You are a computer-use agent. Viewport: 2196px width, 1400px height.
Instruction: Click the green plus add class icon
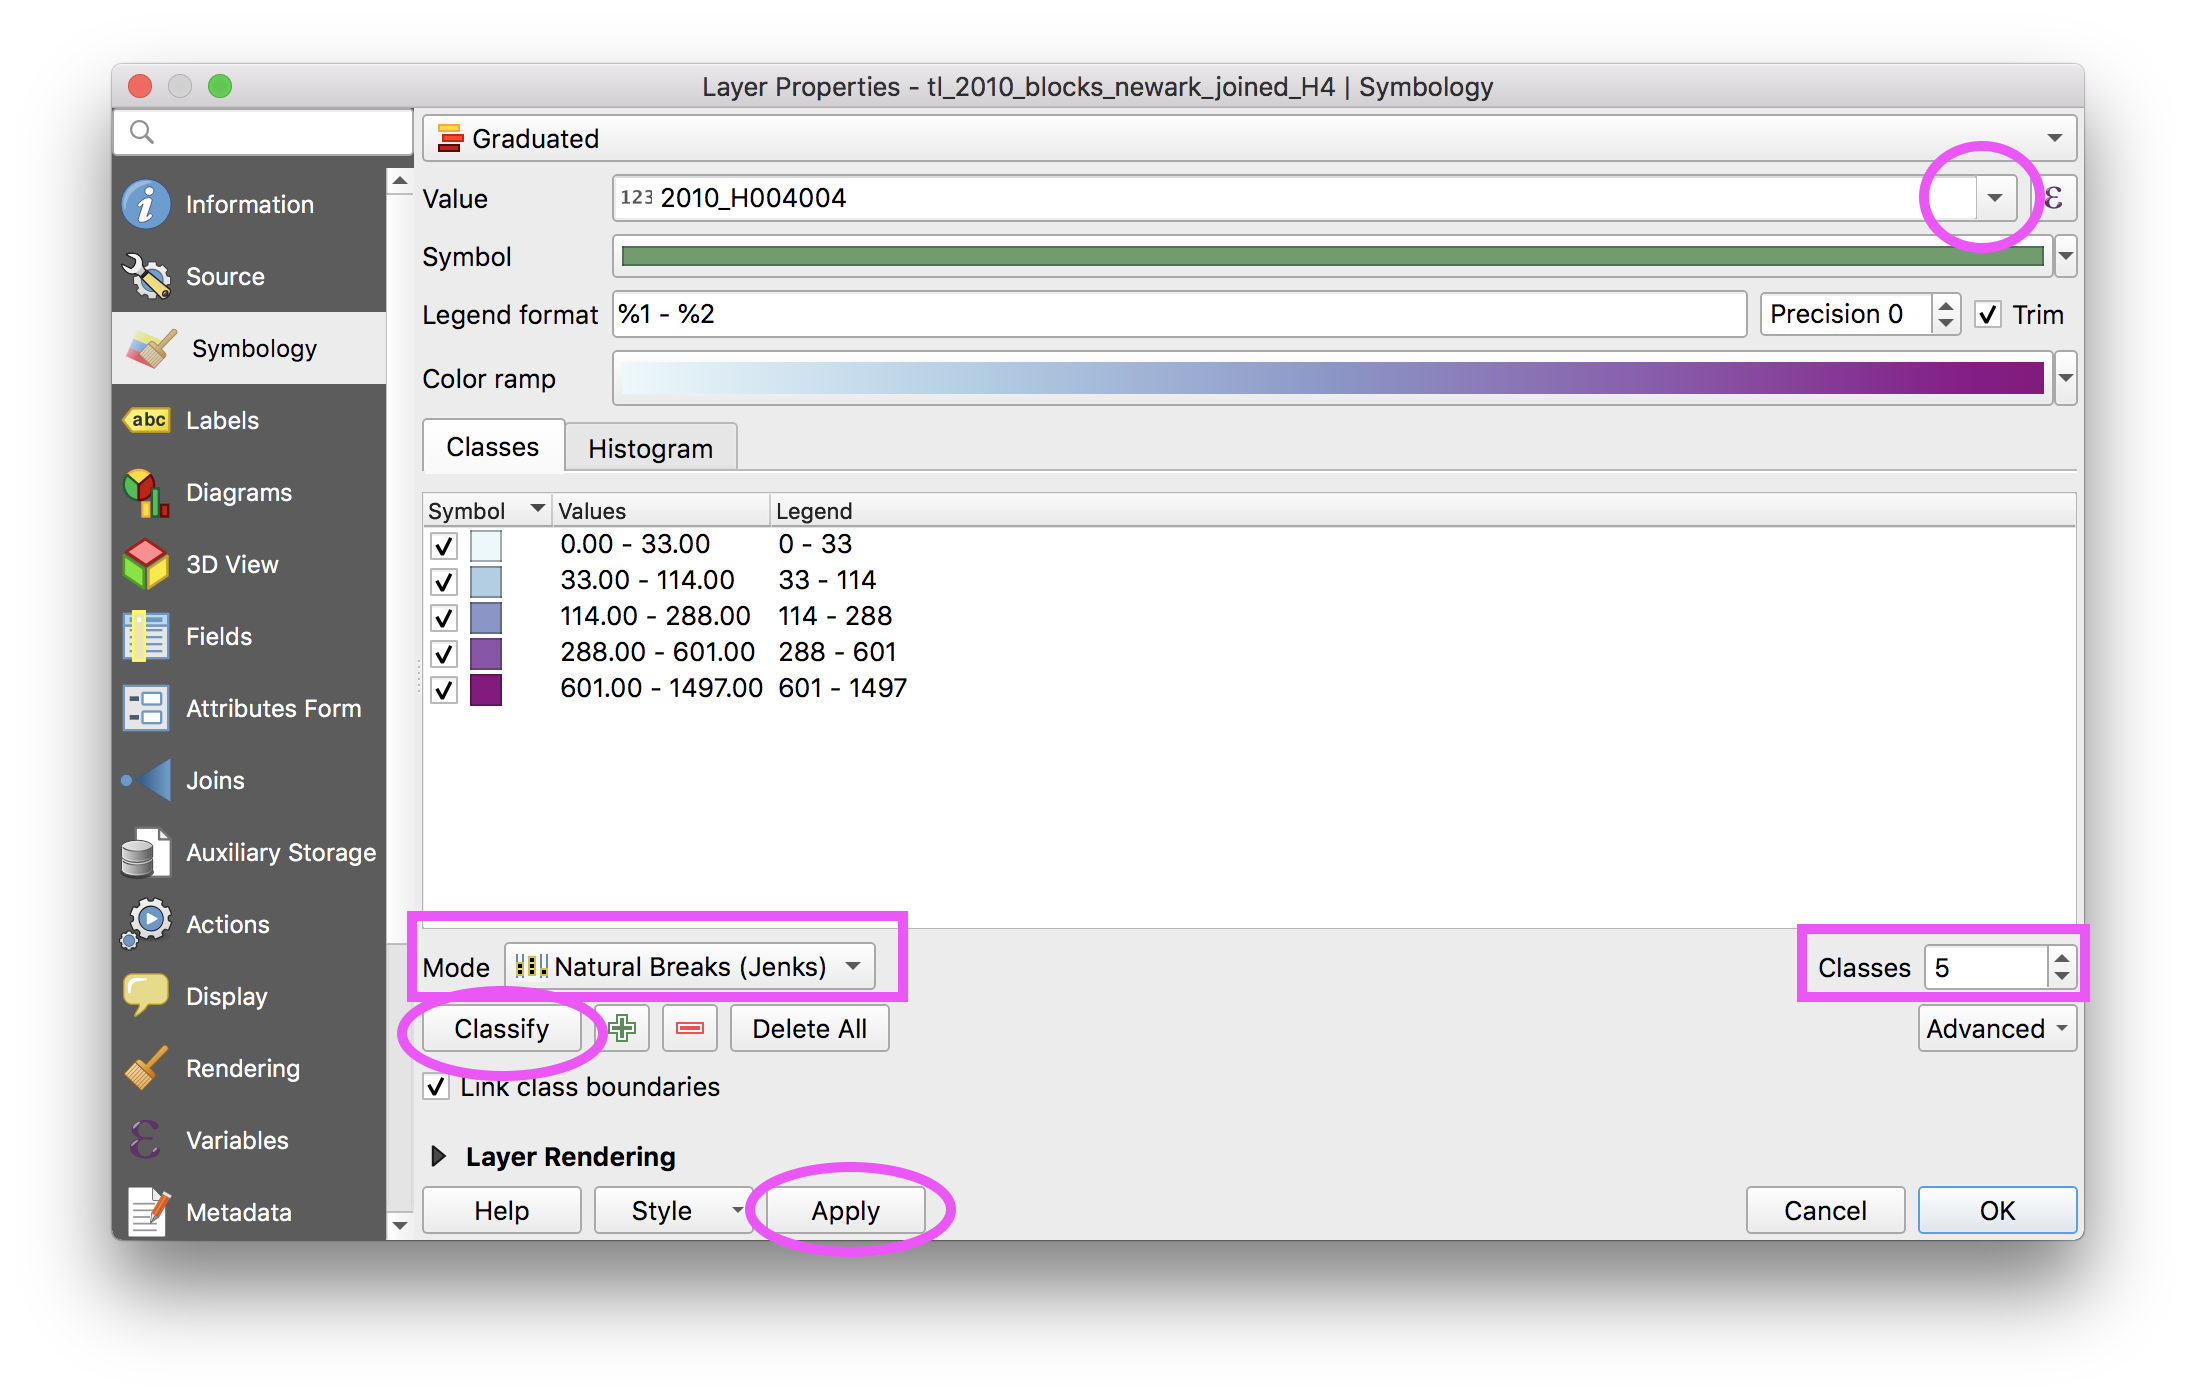tap(622, 1028)
